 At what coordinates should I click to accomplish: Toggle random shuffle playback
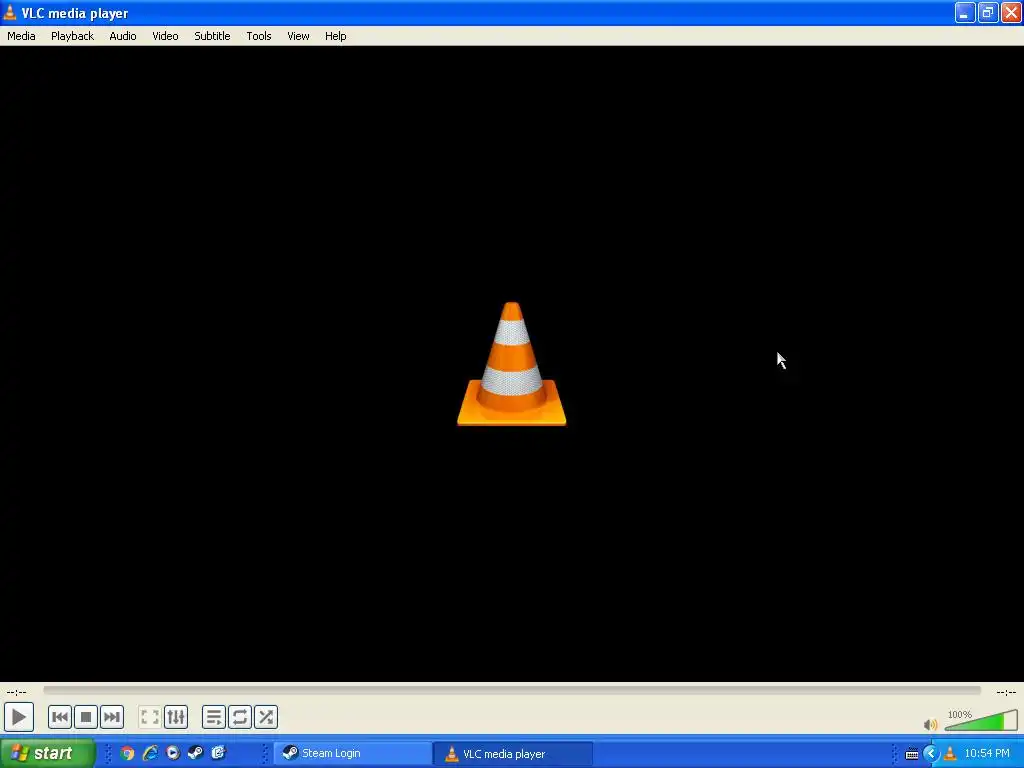point(266,717)
